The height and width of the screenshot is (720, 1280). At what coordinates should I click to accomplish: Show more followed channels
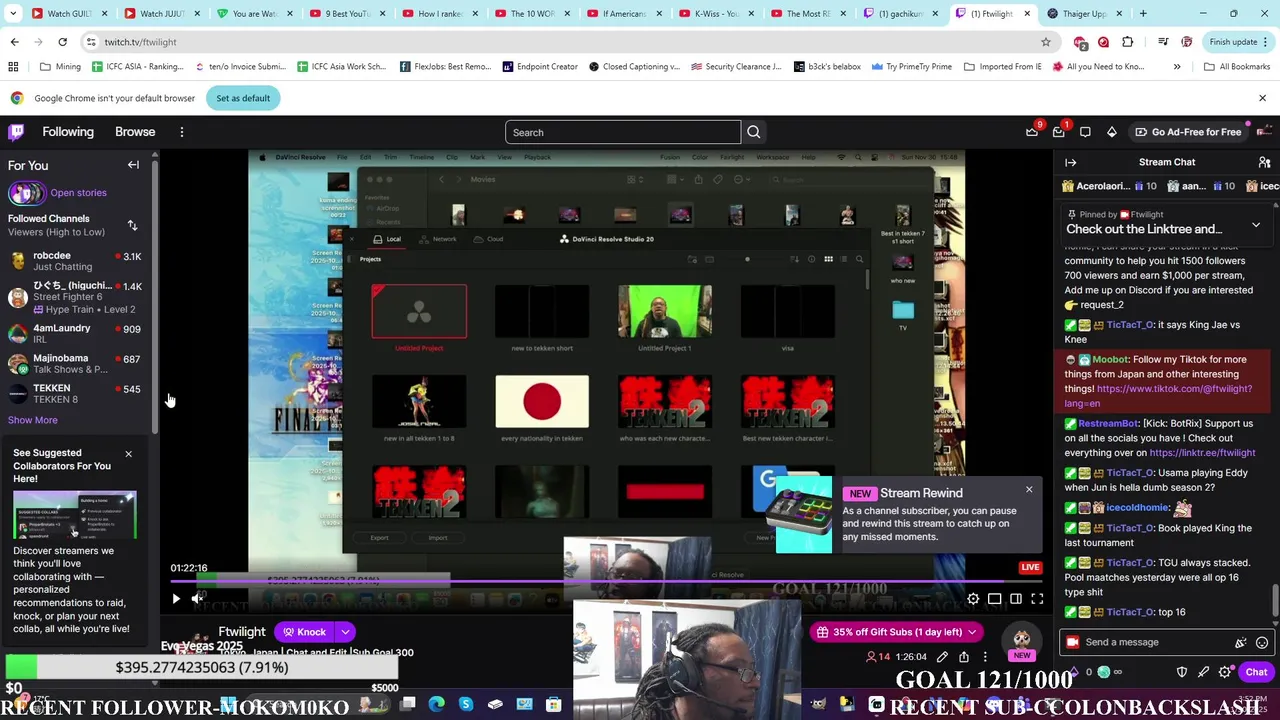33,420
